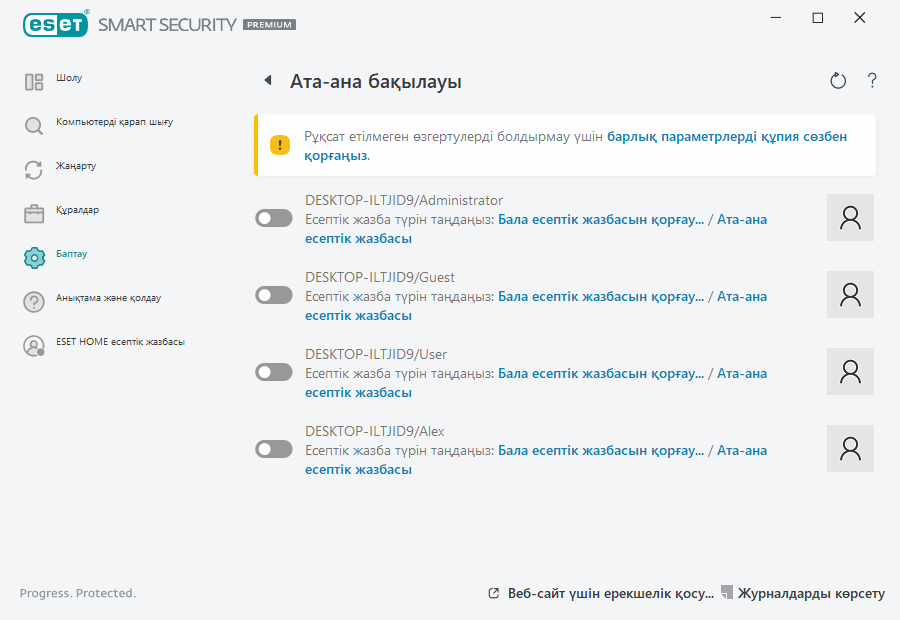
Task: Click Веб-сайт үшін ерекшелік қосу link
Action: point(610,593)
